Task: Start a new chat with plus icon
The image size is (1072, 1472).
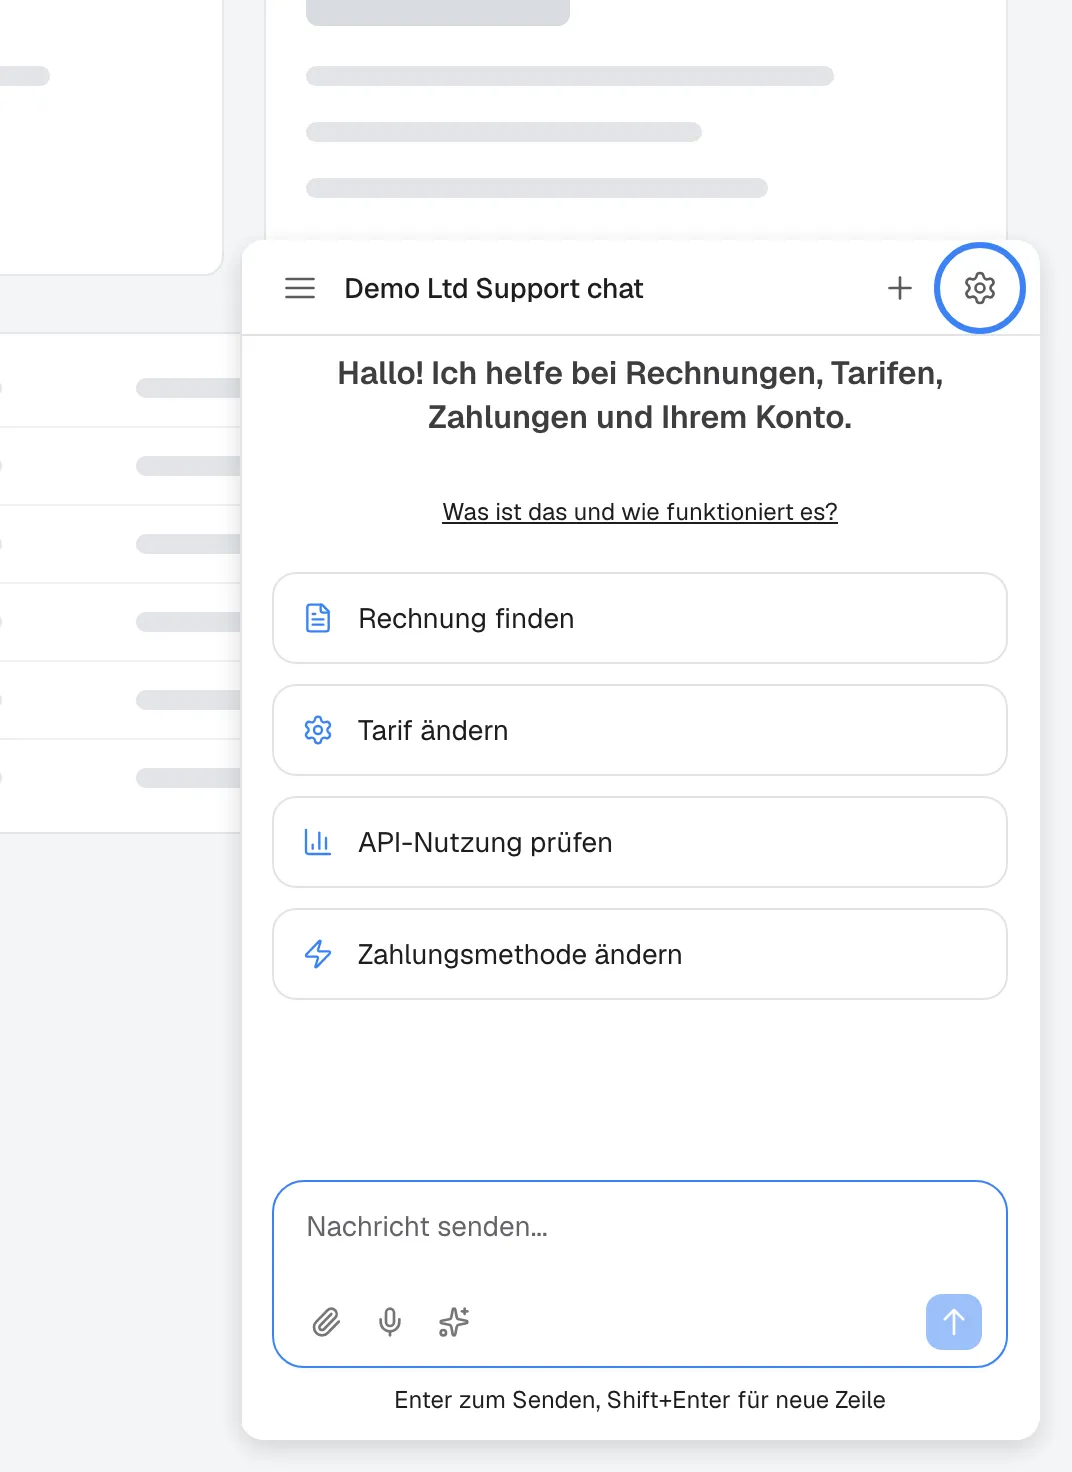Action: coord(900,288)
